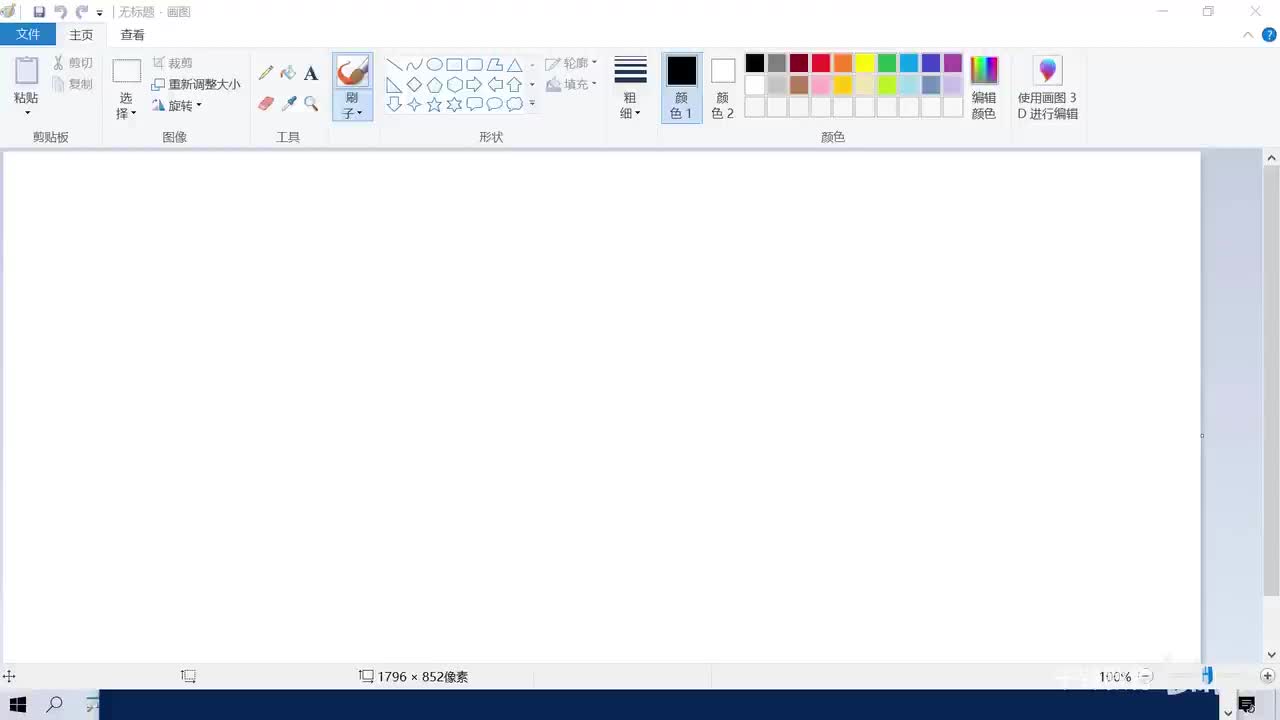
Task: Pick the Rectangle shape
Action: pos(454,65)
